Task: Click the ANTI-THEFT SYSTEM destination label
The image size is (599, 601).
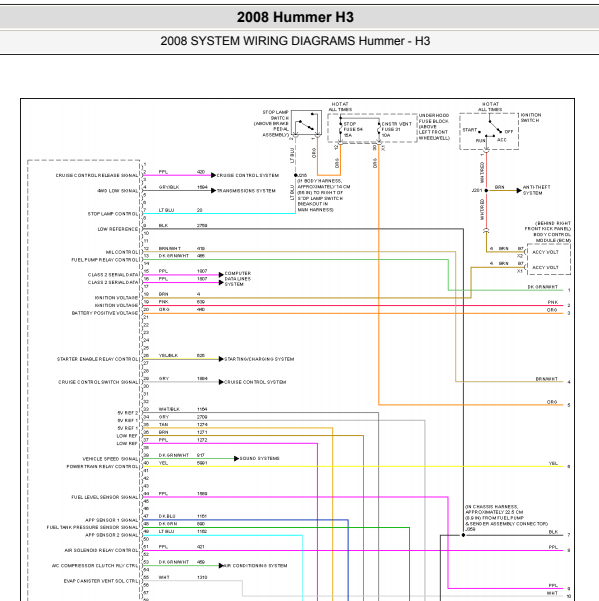Action: pyautogui.click(x=536, y=190)
